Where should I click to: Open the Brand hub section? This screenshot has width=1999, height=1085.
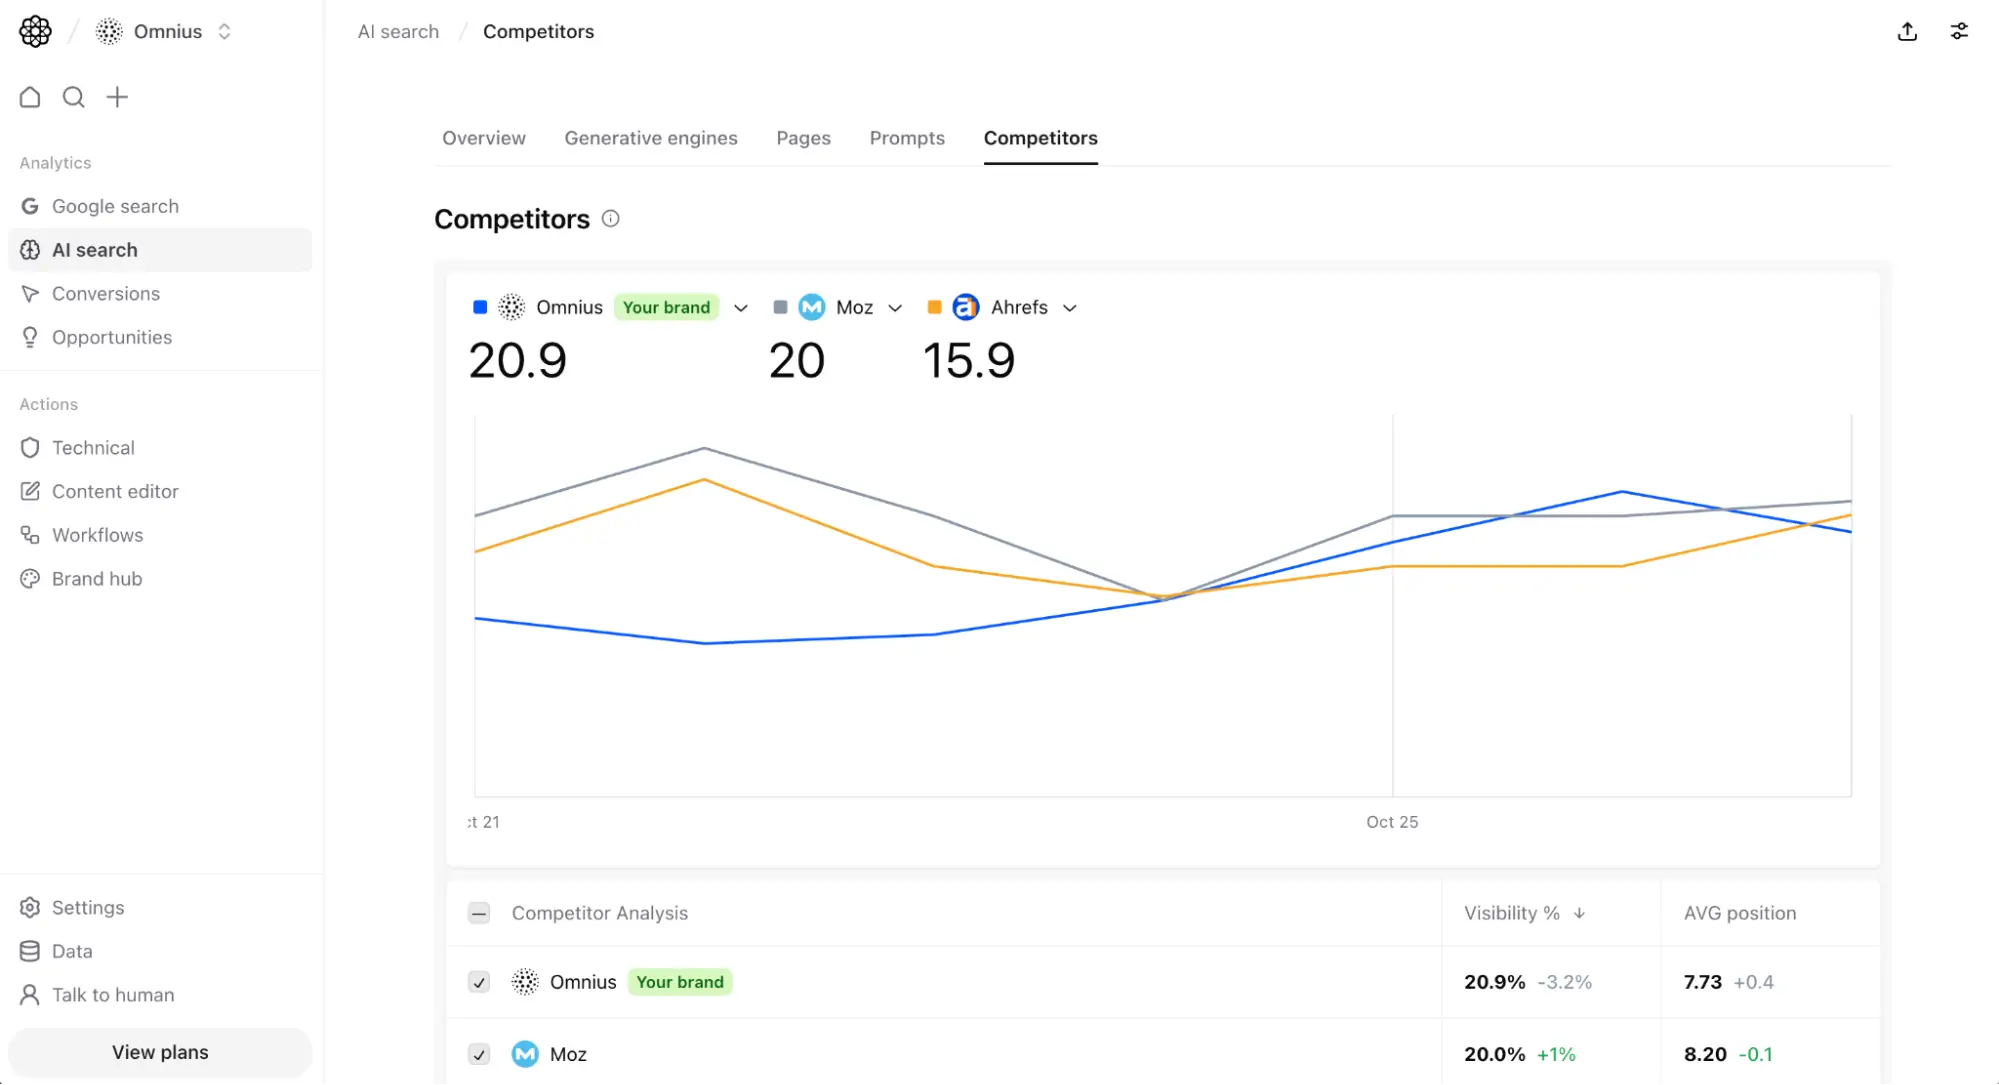(x=97, y=578)
